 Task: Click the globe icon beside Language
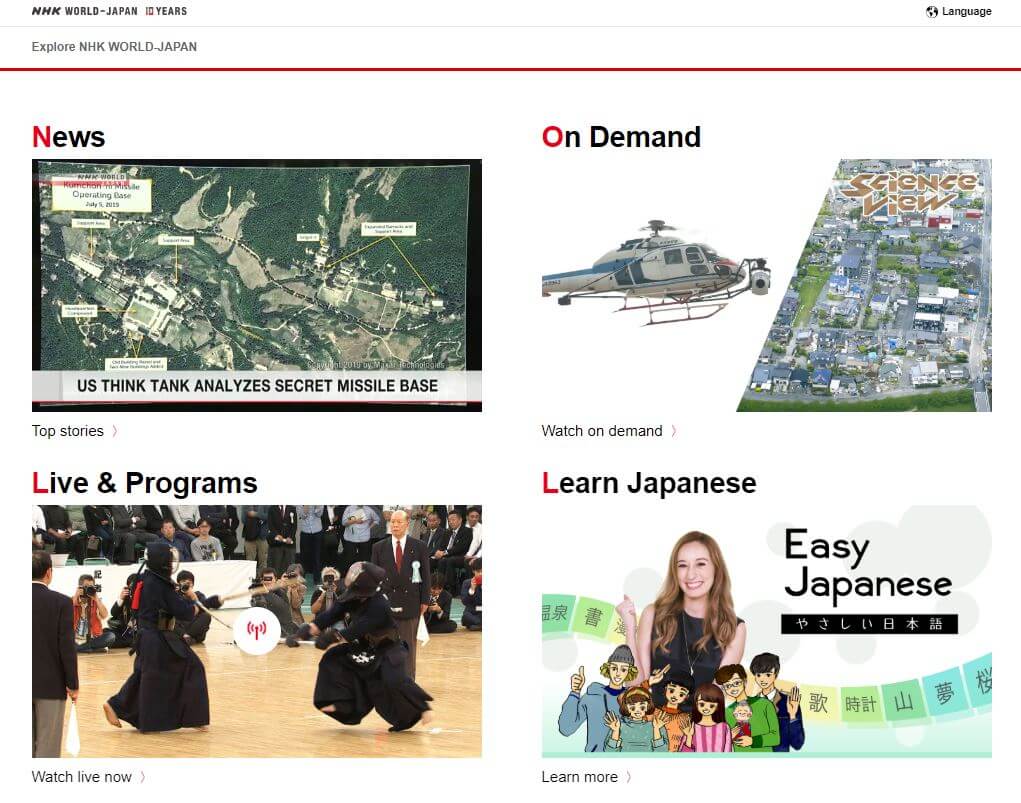932,12
